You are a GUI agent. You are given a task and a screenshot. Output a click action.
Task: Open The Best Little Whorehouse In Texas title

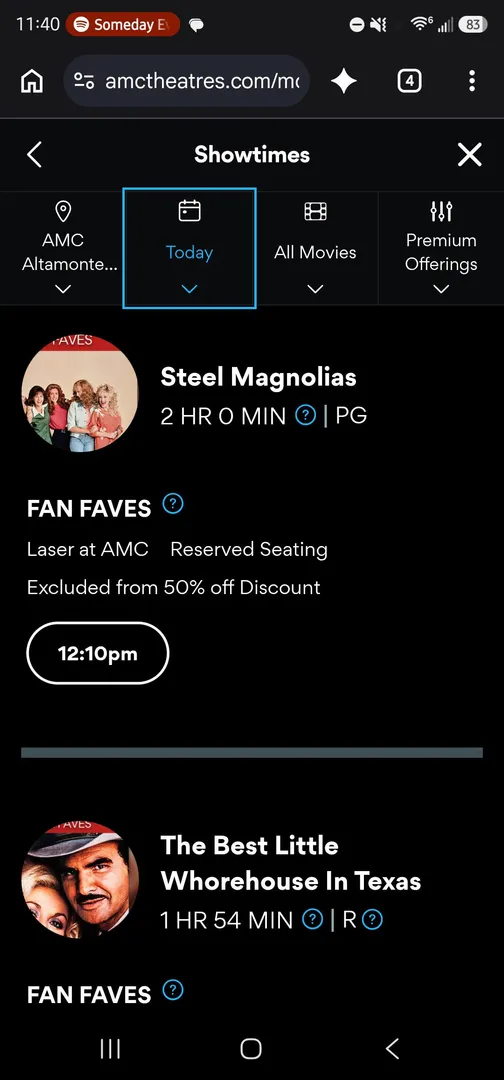click(290, 863)
